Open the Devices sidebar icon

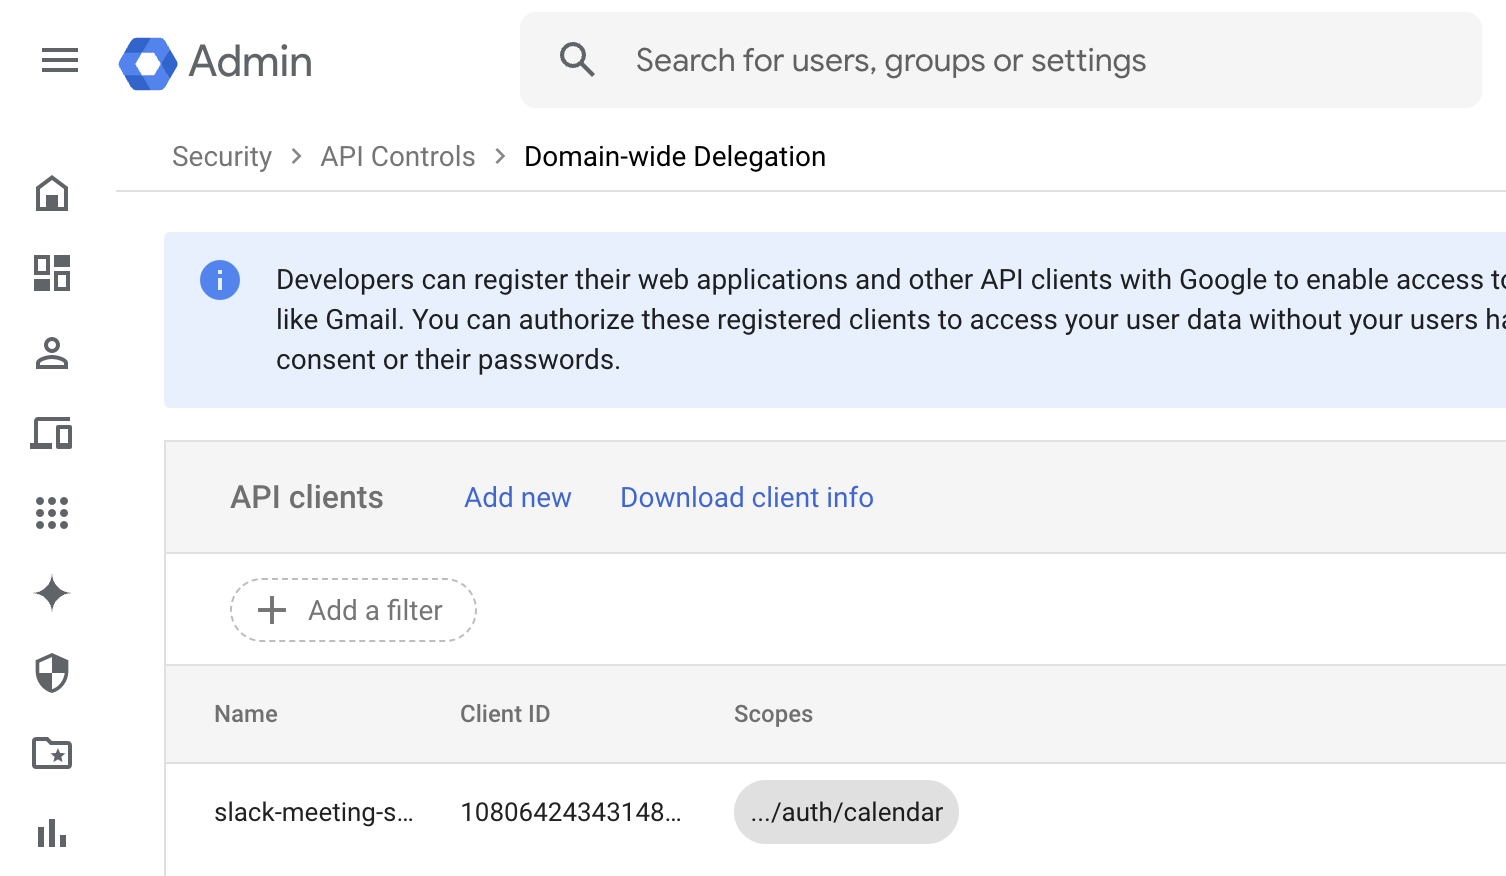[x=52, y=433]
